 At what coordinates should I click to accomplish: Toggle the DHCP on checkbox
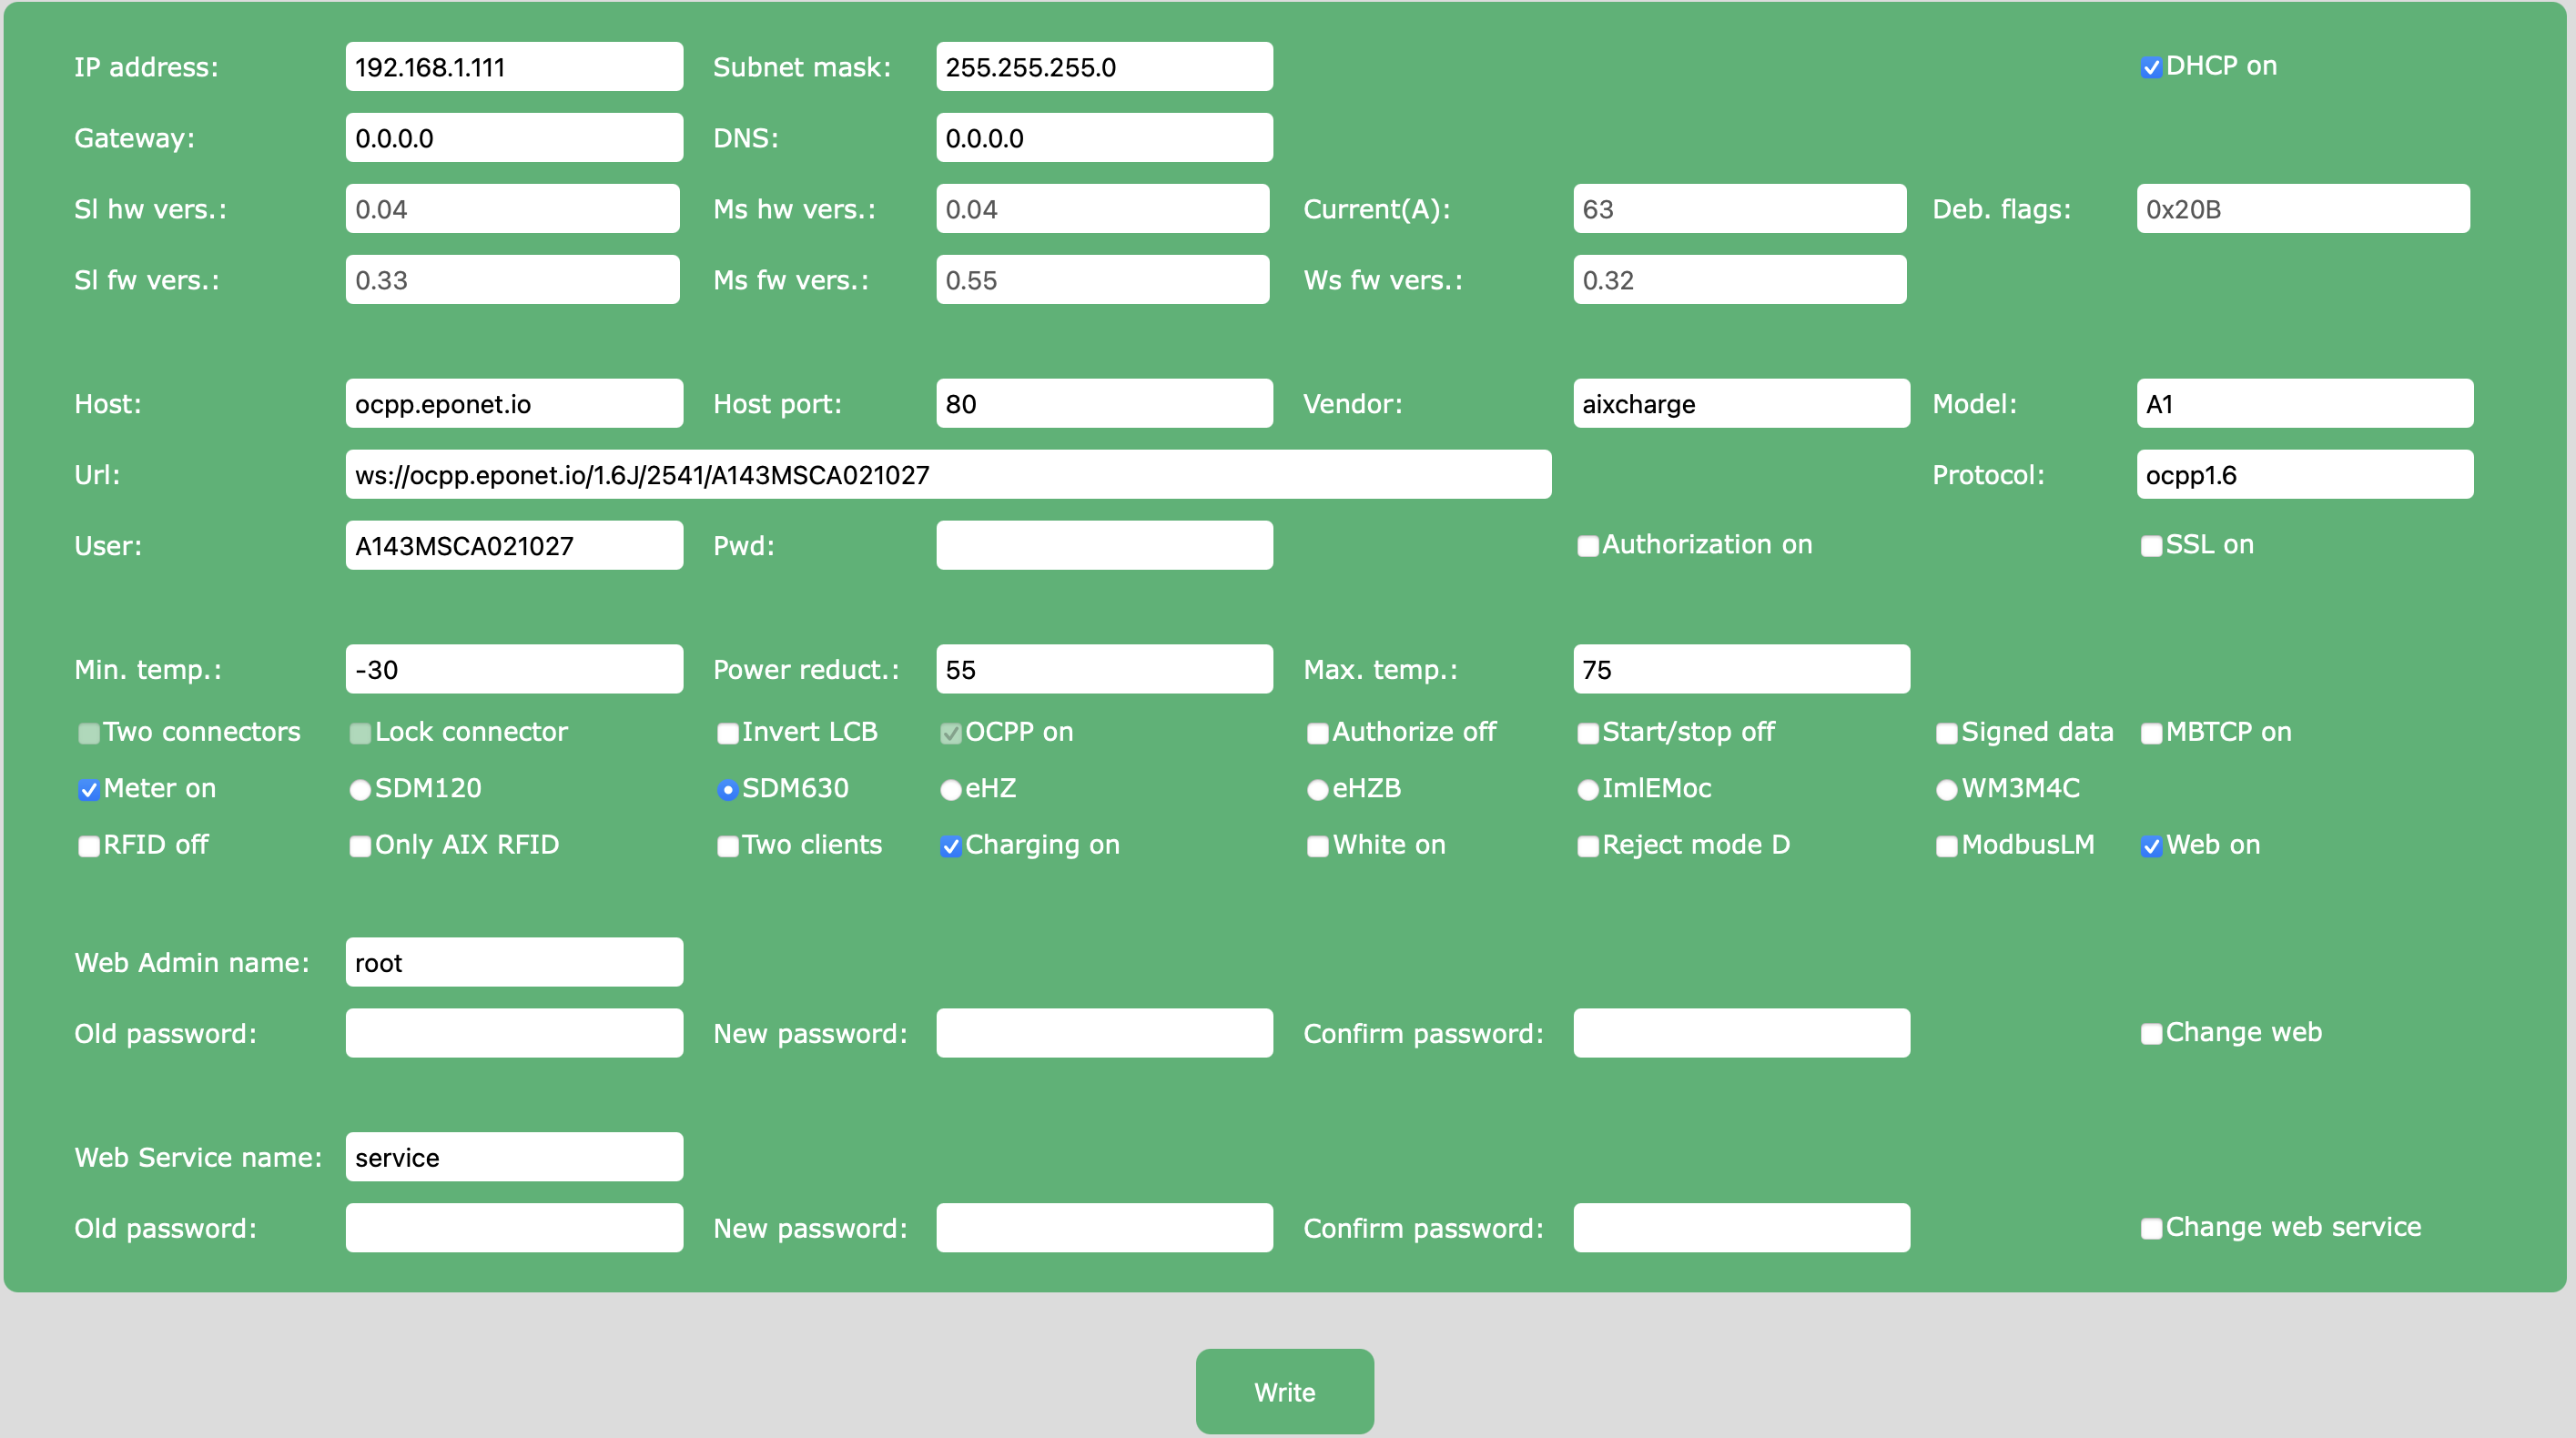(2151, 68)
